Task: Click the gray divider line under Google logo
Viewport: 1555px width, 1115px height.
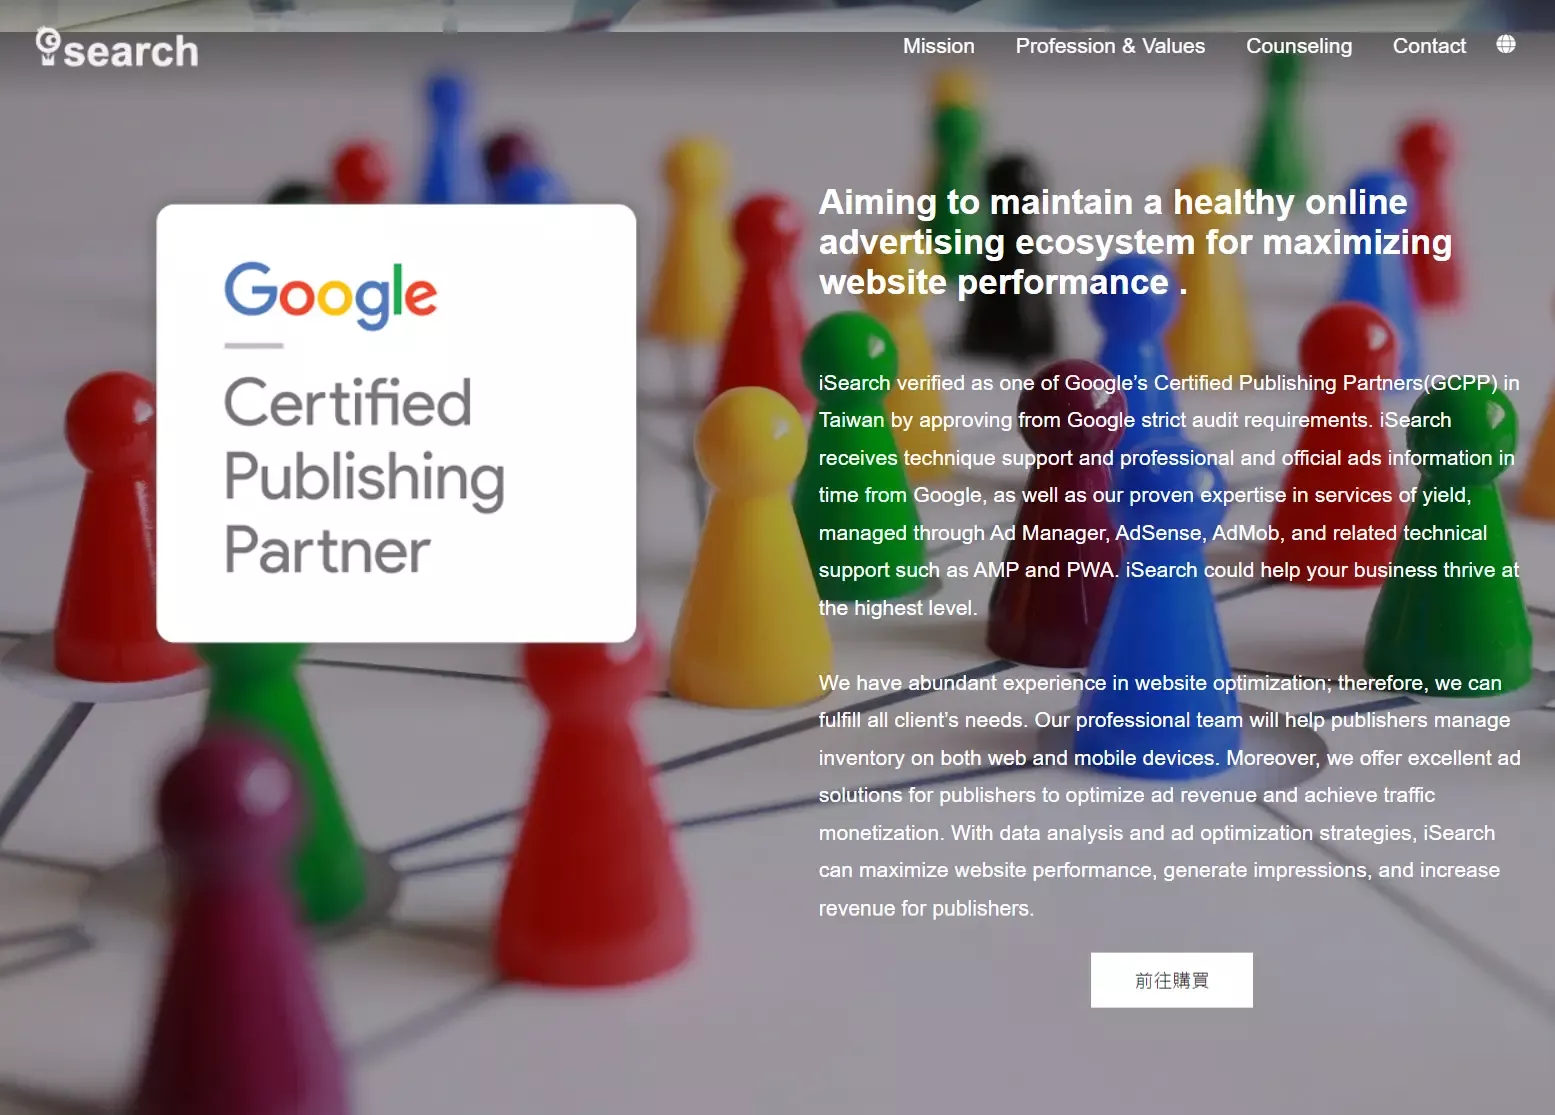Action: [x=254, y=346]
